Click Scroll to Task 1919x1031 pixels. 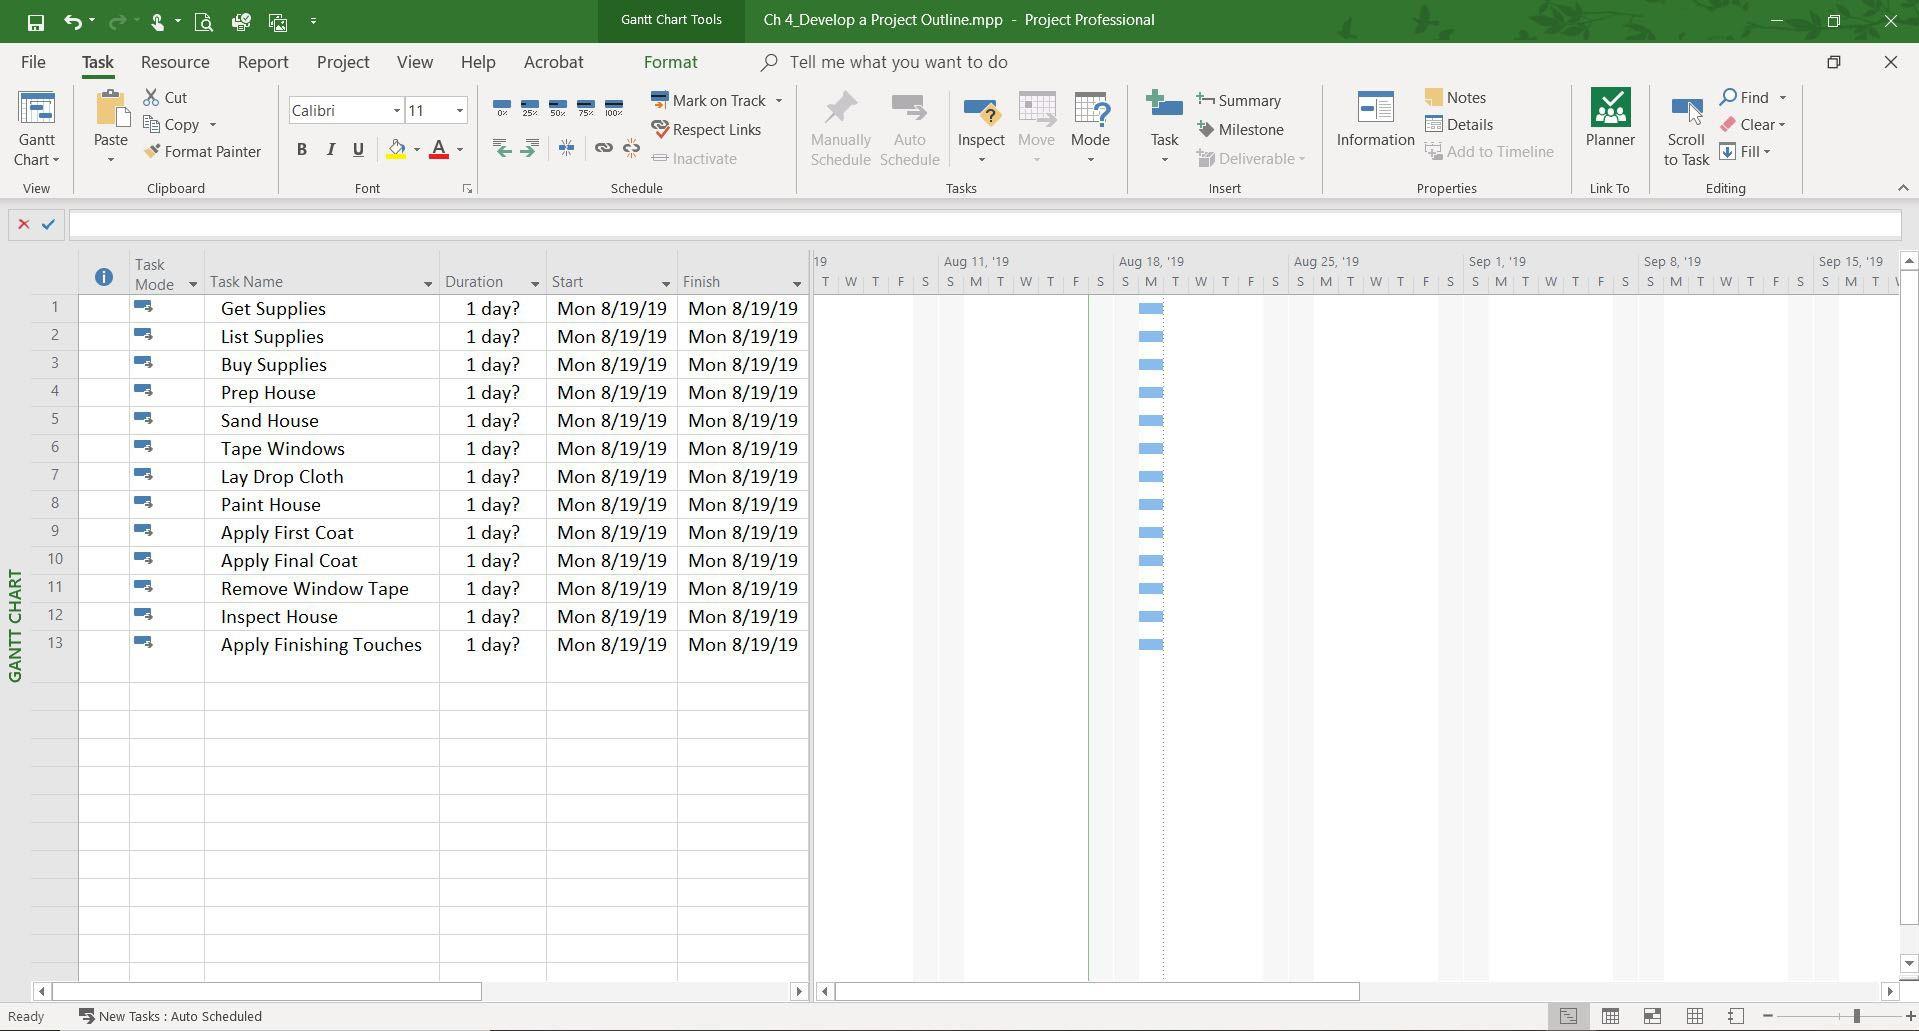click(1686, 130)
